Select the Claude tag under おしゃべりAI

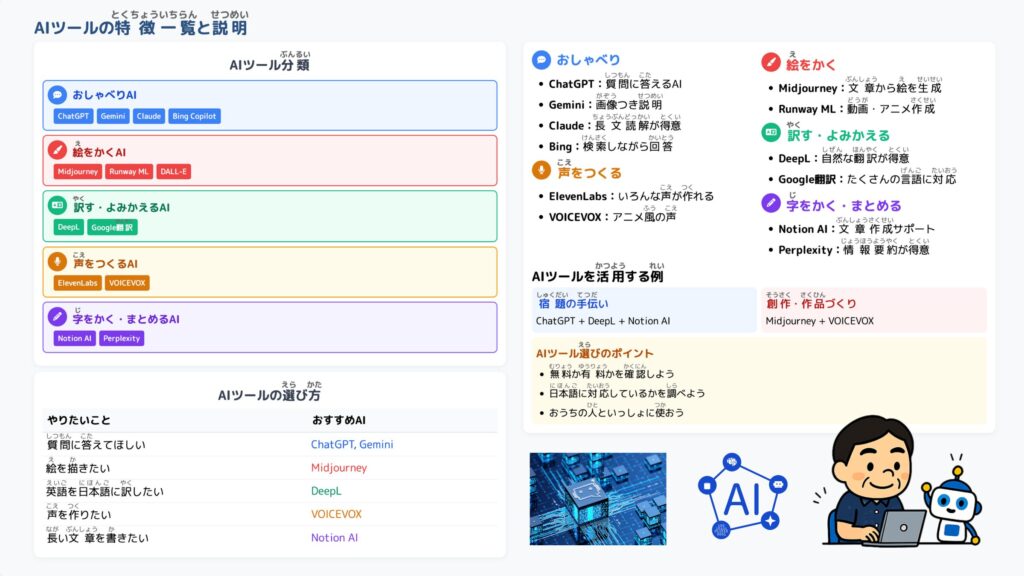tap(149, 116)
